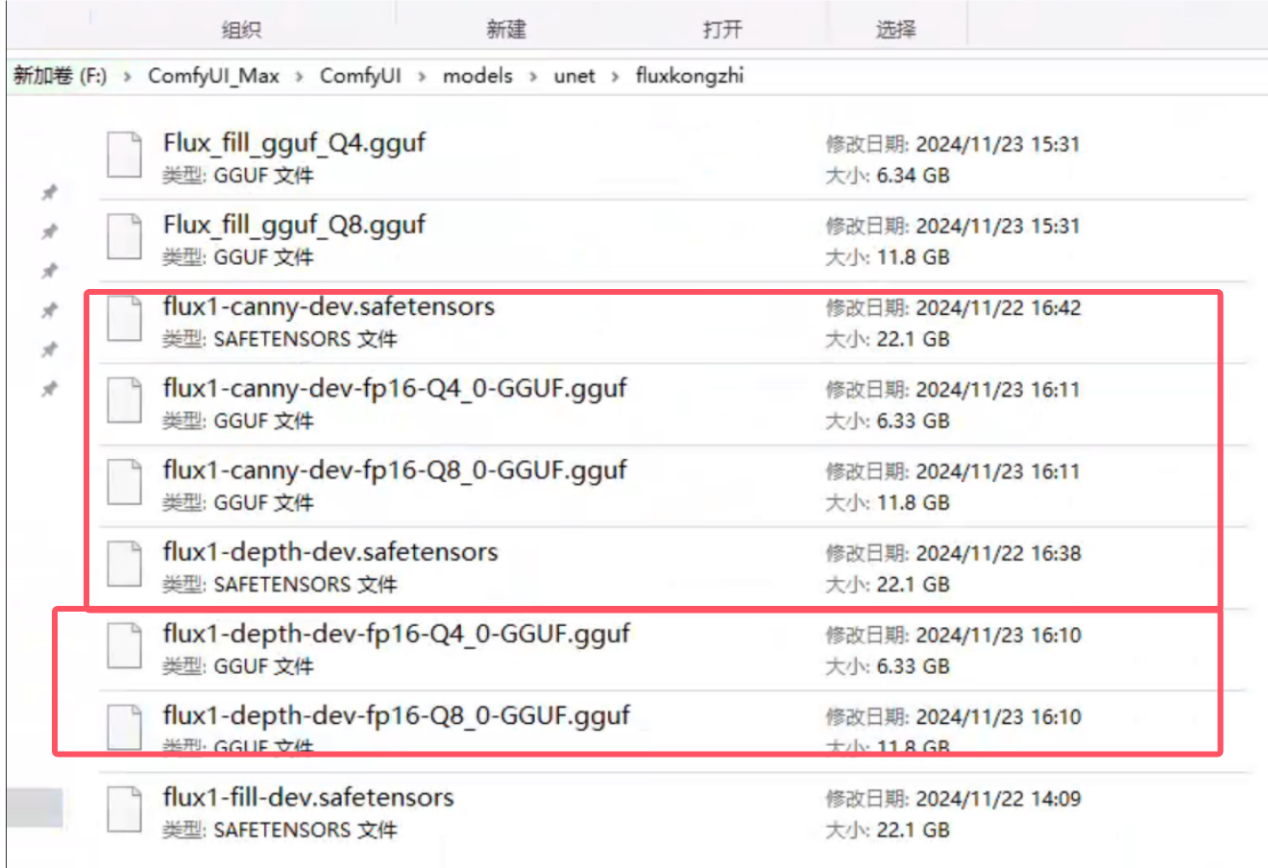Click the flux1-fill-dev.safetensors file icon
The width and height of the screenshot is (1268, 868).
(x=125, y=811)
